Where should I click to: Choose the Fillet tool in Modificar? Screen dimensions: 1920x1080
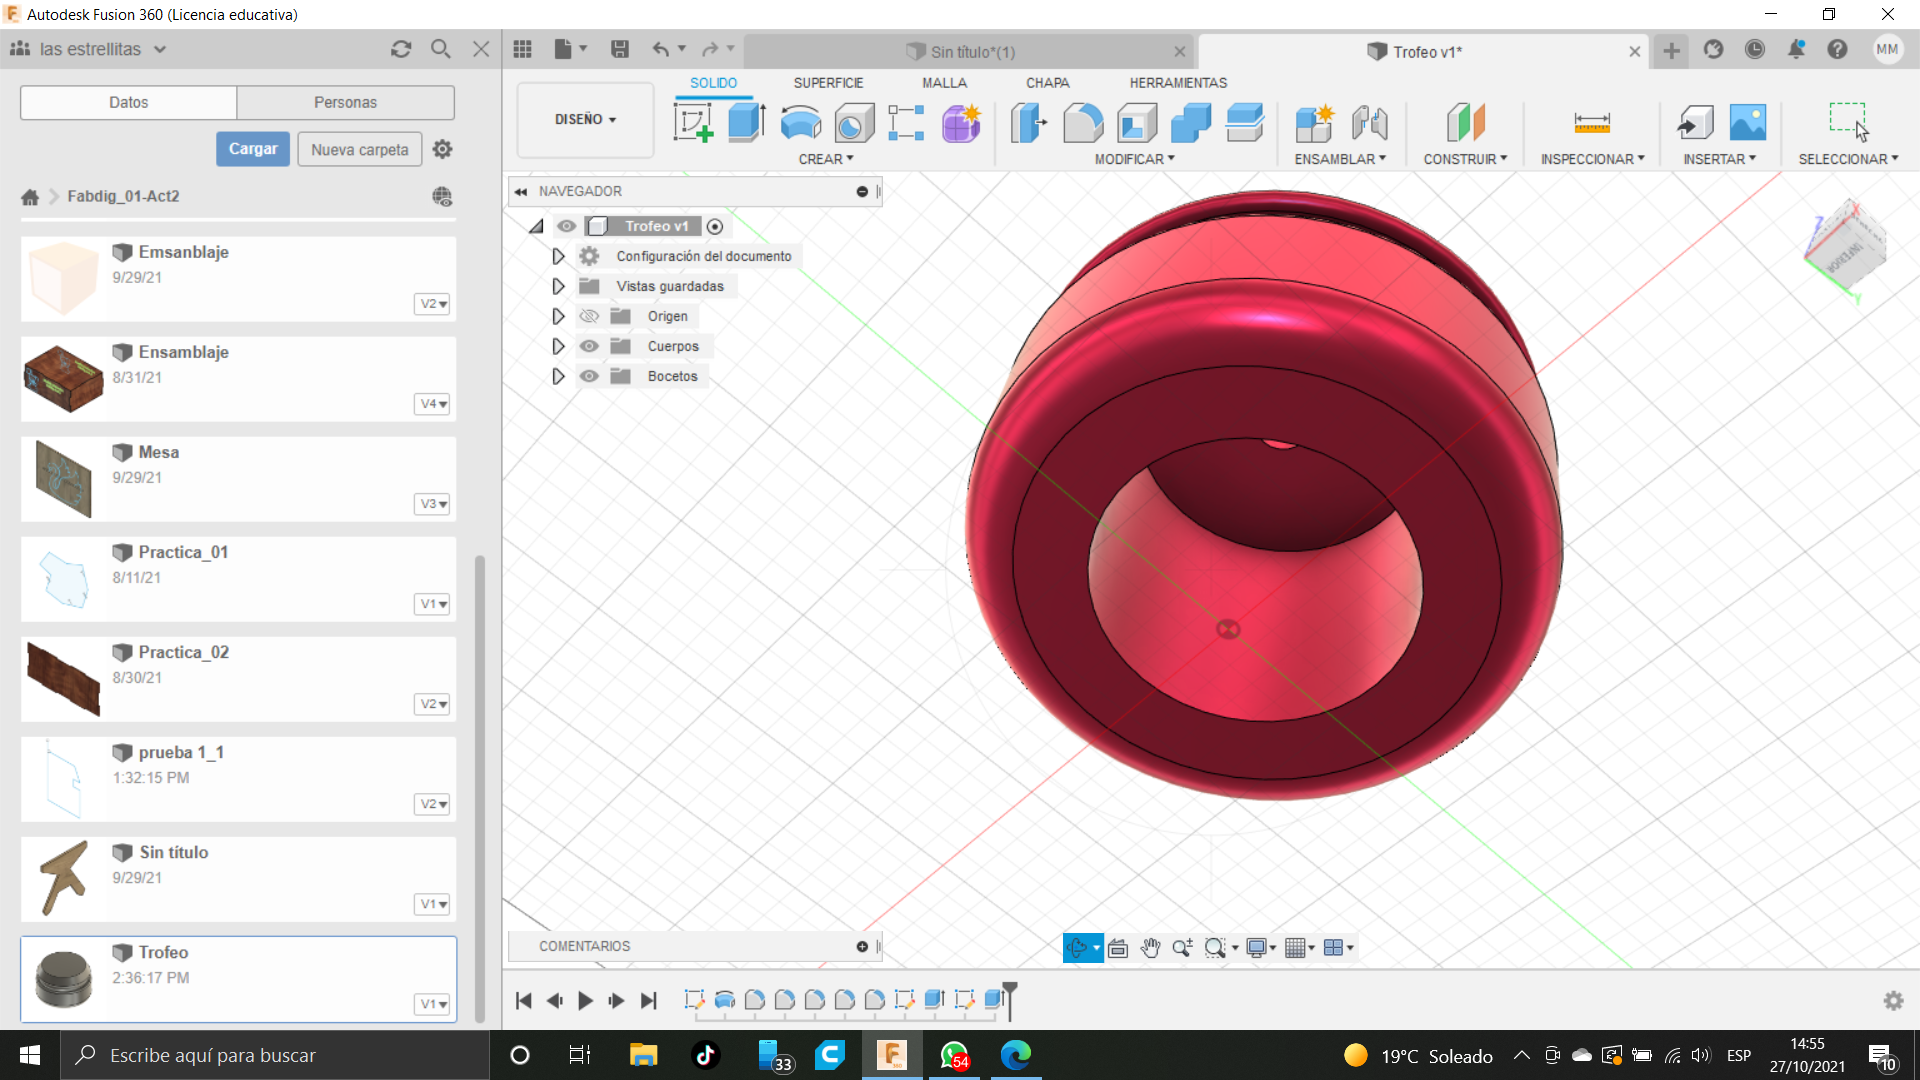click(x=1083, y=123)
